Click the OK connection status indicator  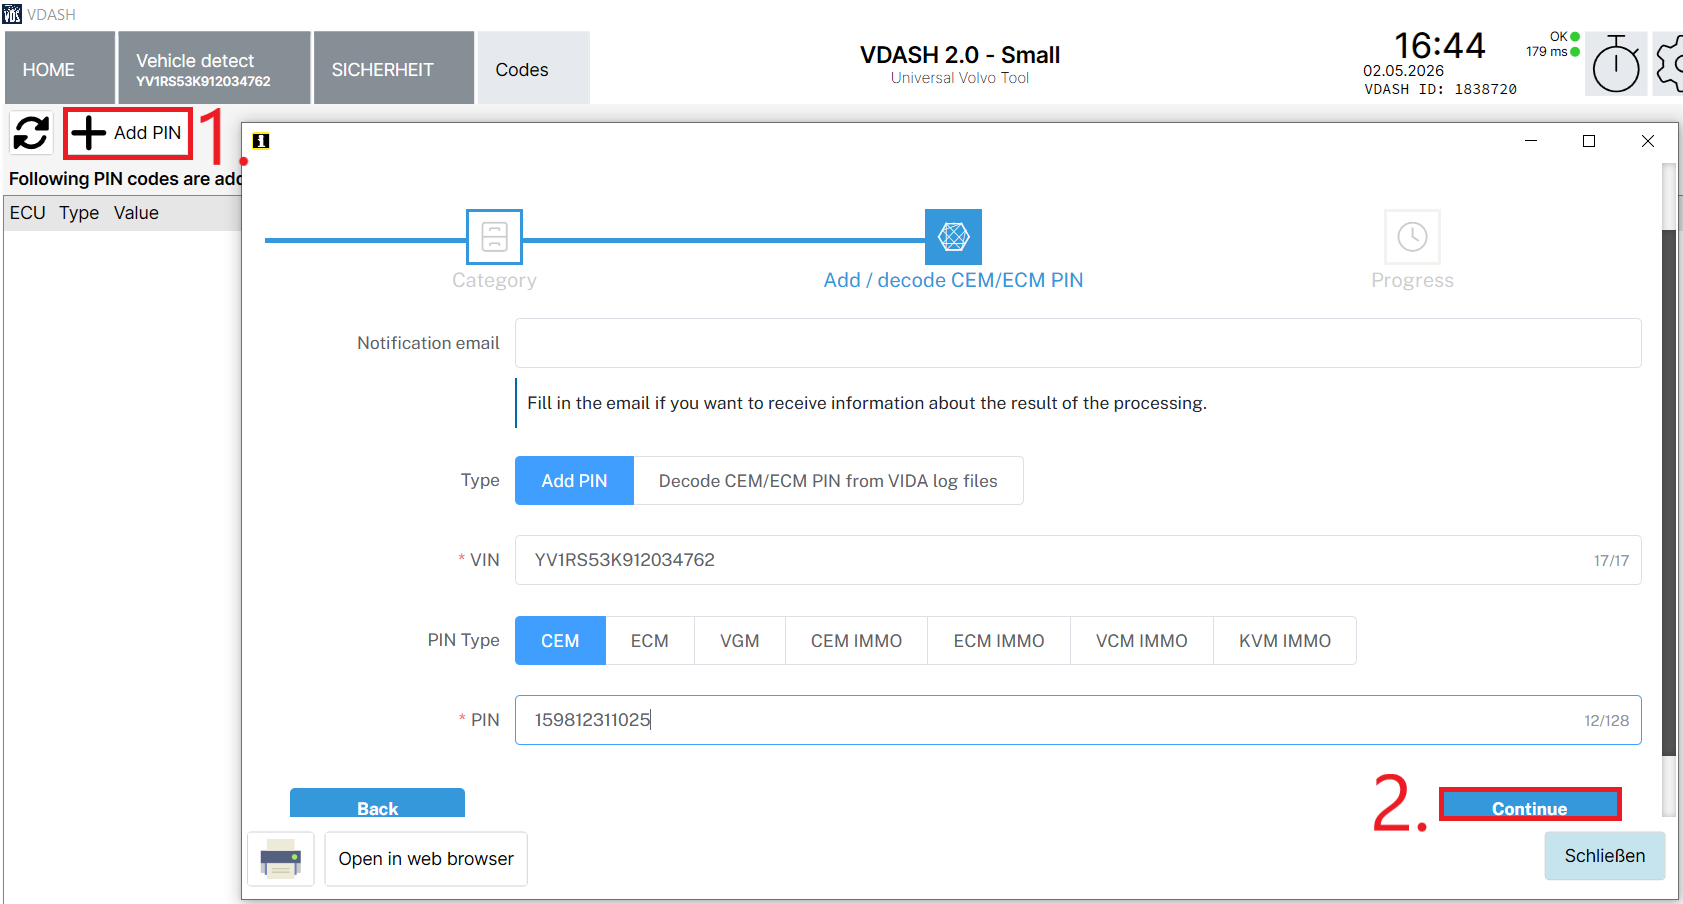pos(1565,37)
